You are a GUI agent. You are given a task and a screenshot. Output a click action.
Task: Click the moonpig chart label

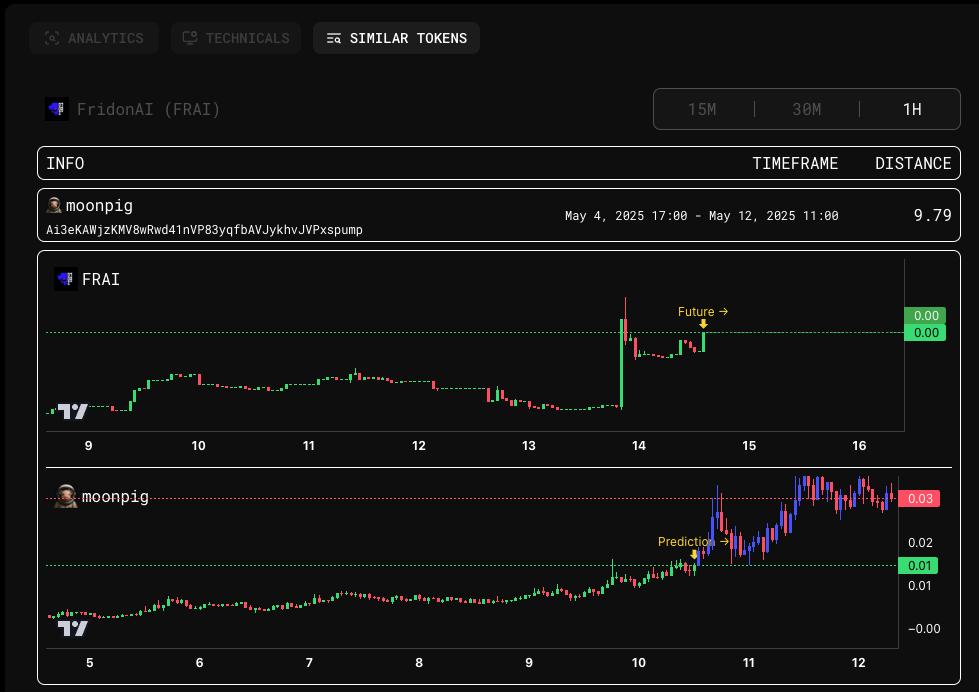tap(116, 497)
